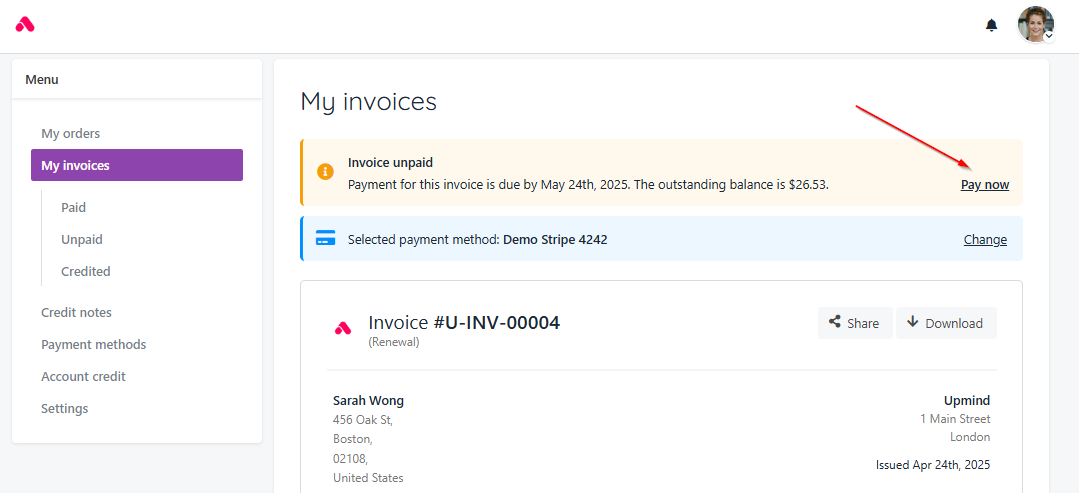The image size is (1079, 493).
Task: Click the Invoice #U-INV-00004 title
Action: click(464, 322)
